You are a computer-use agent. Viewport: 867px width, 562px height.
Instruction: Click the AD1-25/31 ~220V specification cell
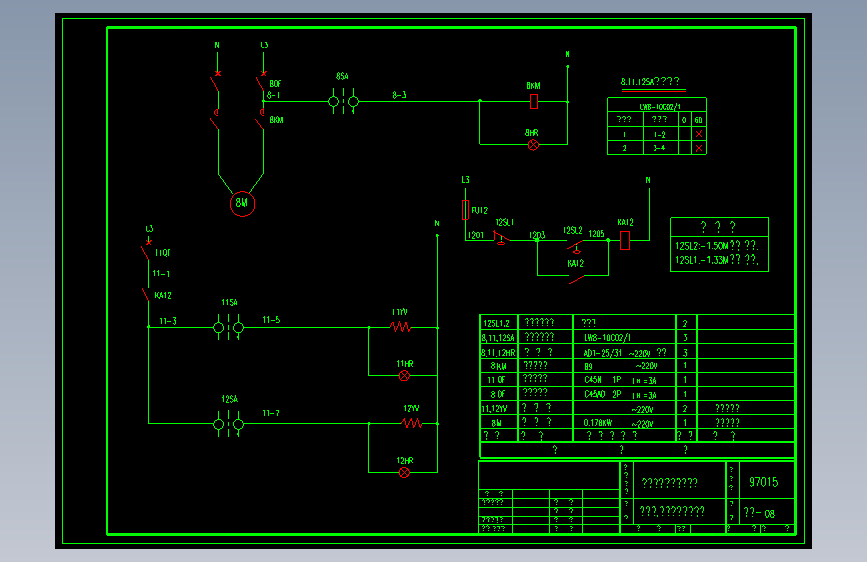pyautogui.click(x=625, y=353)
